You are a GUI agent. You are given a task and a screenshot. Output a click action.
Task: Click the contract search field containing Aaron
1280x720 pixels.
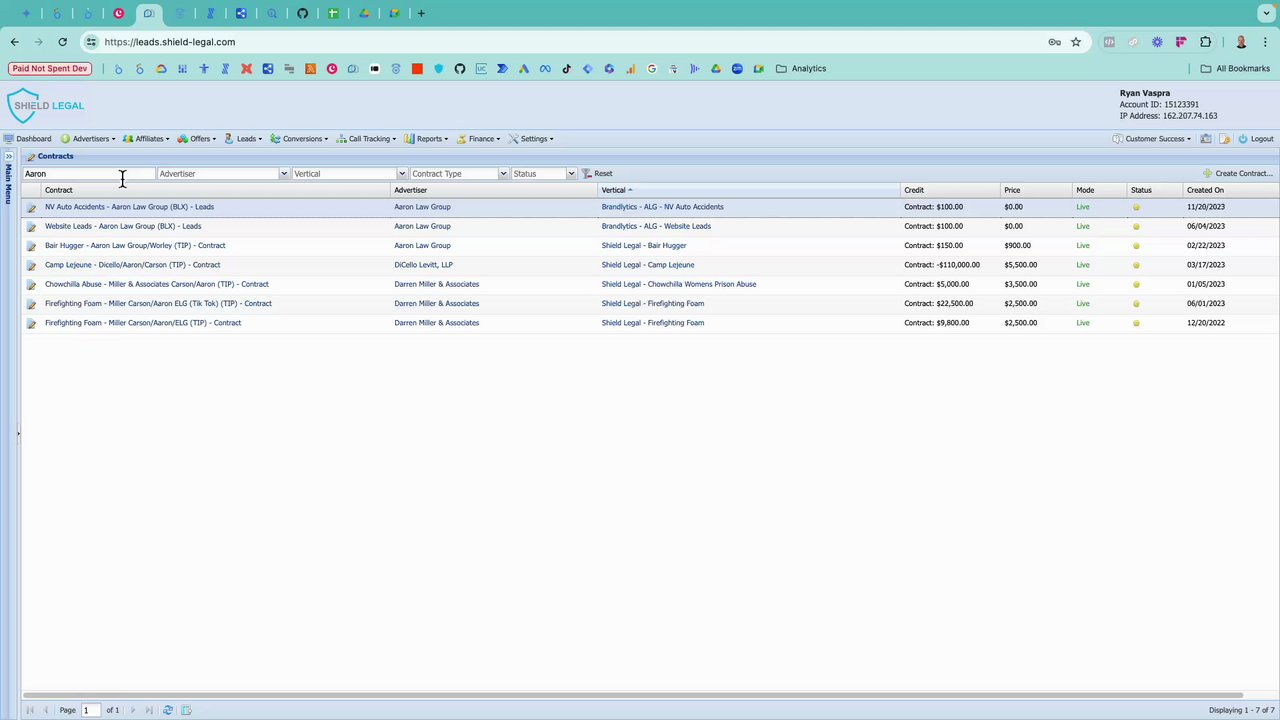point(89,174)
